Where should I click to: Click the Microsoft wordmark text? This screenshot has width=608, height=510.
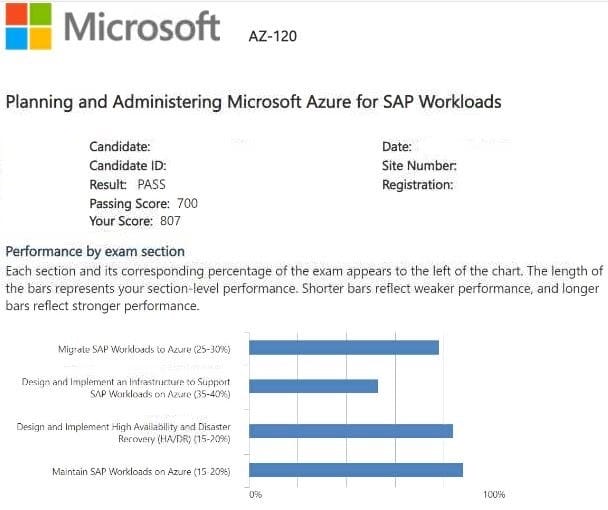(x=142, y=27)
